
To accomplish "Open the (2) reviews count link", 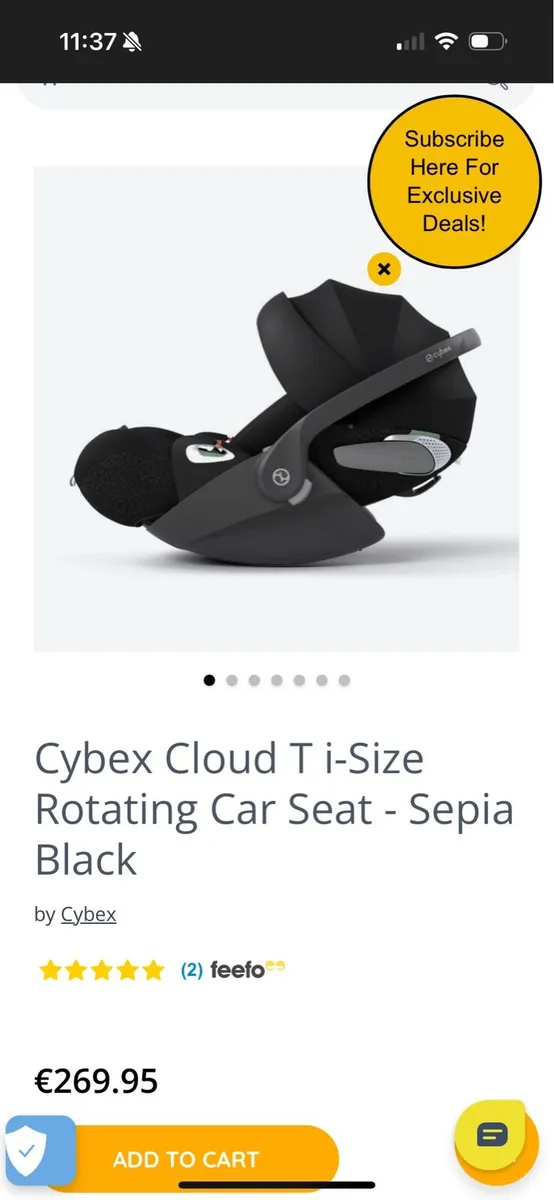I will pos(192,970).
